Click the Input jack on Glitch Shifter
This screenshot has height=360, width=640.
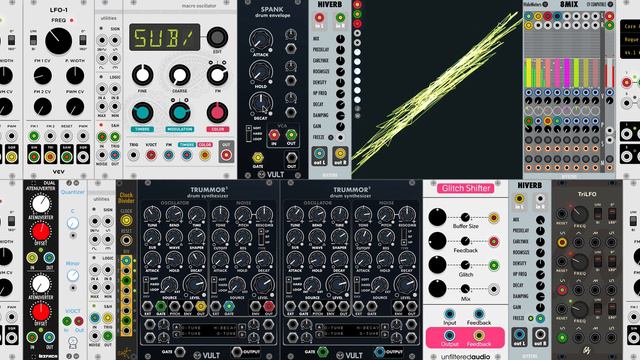pos(449,313)
